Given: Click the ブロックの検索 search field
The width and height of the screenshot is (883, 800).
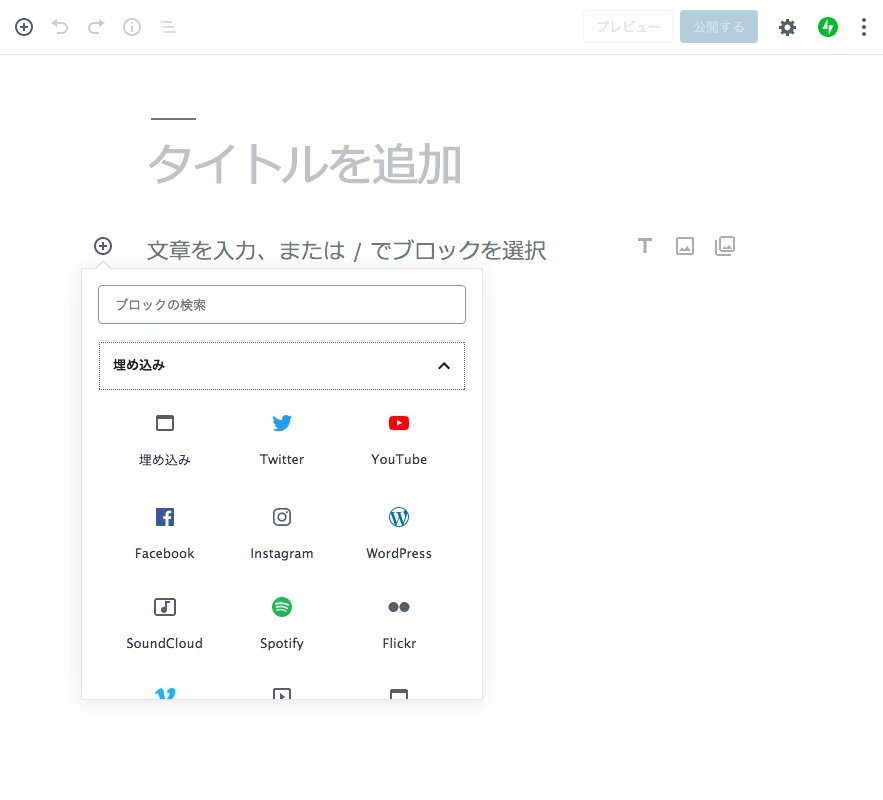Looking at the screenshot, I should [x=282, y=305].
